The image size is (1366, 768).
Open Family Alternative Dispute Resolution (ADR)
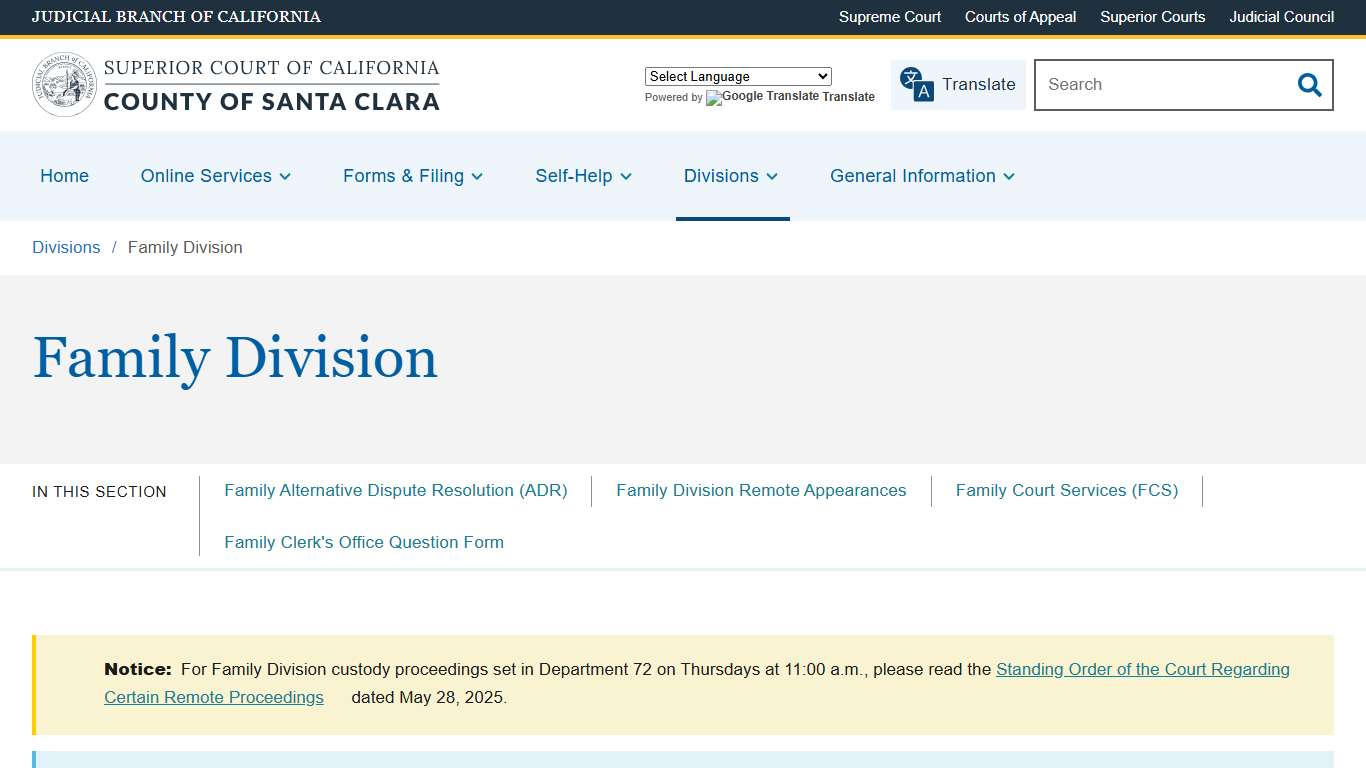[396, 490]
